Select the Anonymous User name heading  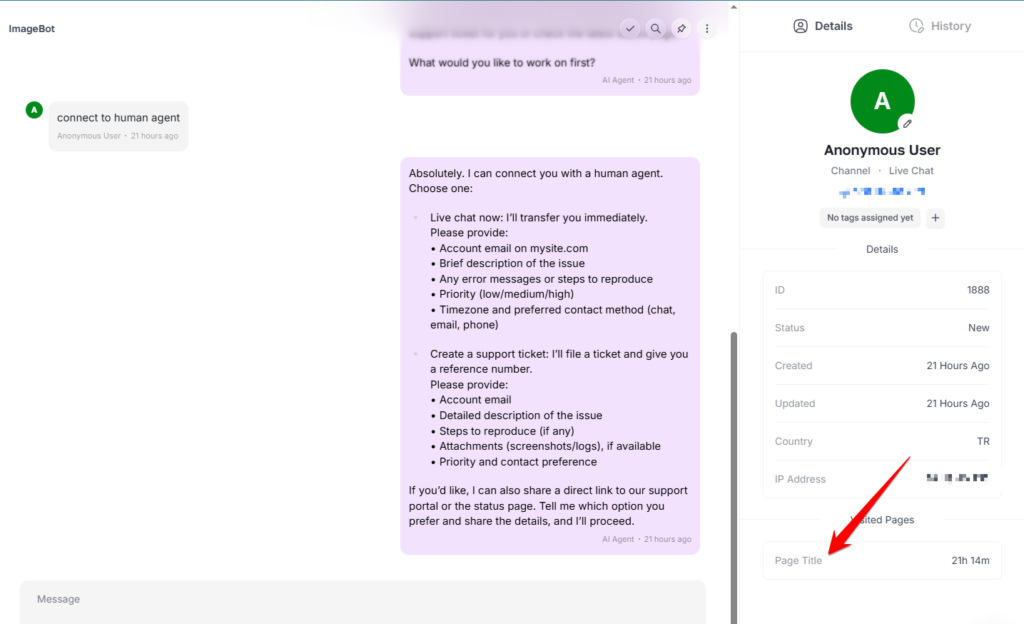[x=881, y=150]
